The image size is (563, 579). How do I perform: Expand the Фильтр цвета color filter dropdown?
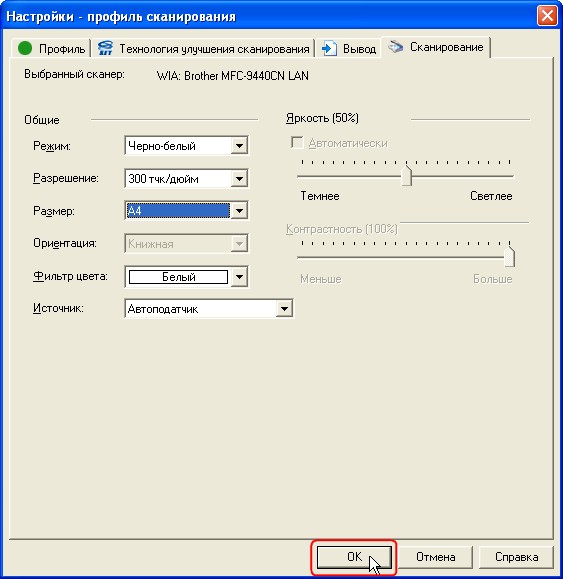(x=239, y=277)
